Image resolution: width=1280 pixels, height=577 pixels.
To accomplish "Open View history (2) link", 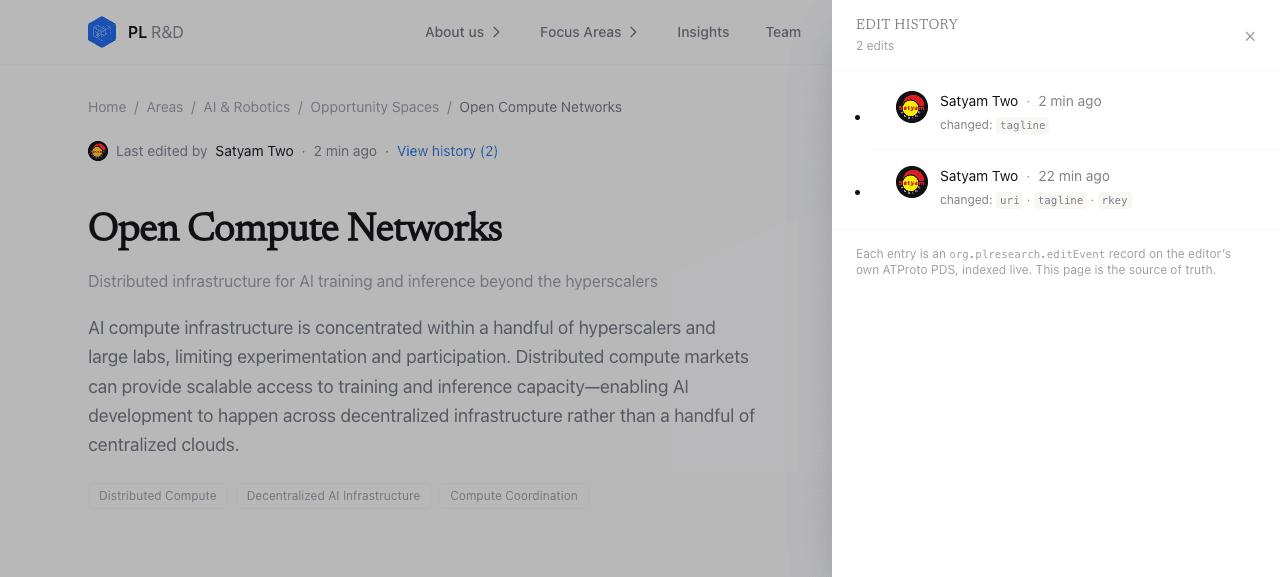I will (447, 151).
